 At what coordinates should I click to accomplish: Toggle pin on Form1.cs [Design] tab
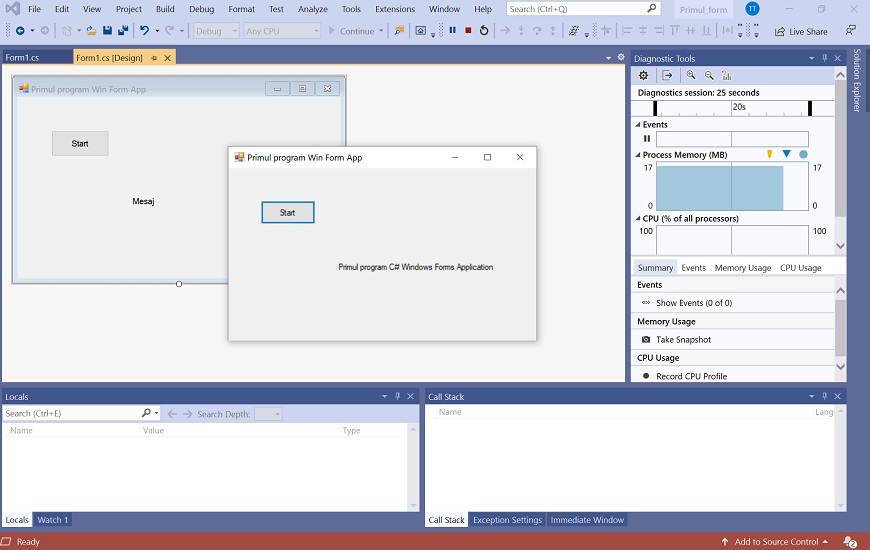point(154,58)
